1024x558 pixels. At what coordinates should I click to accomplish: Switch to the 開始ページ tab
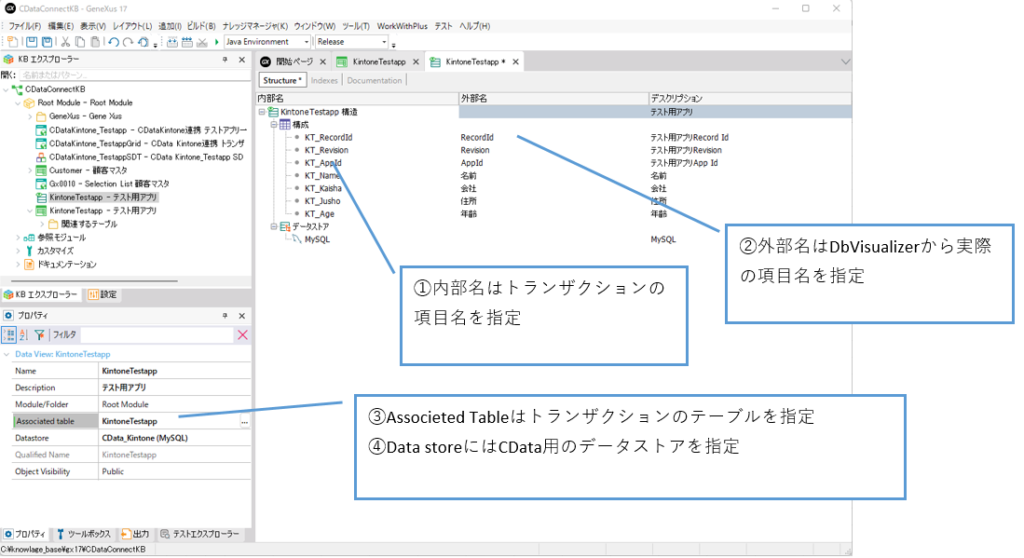point(294,62)
